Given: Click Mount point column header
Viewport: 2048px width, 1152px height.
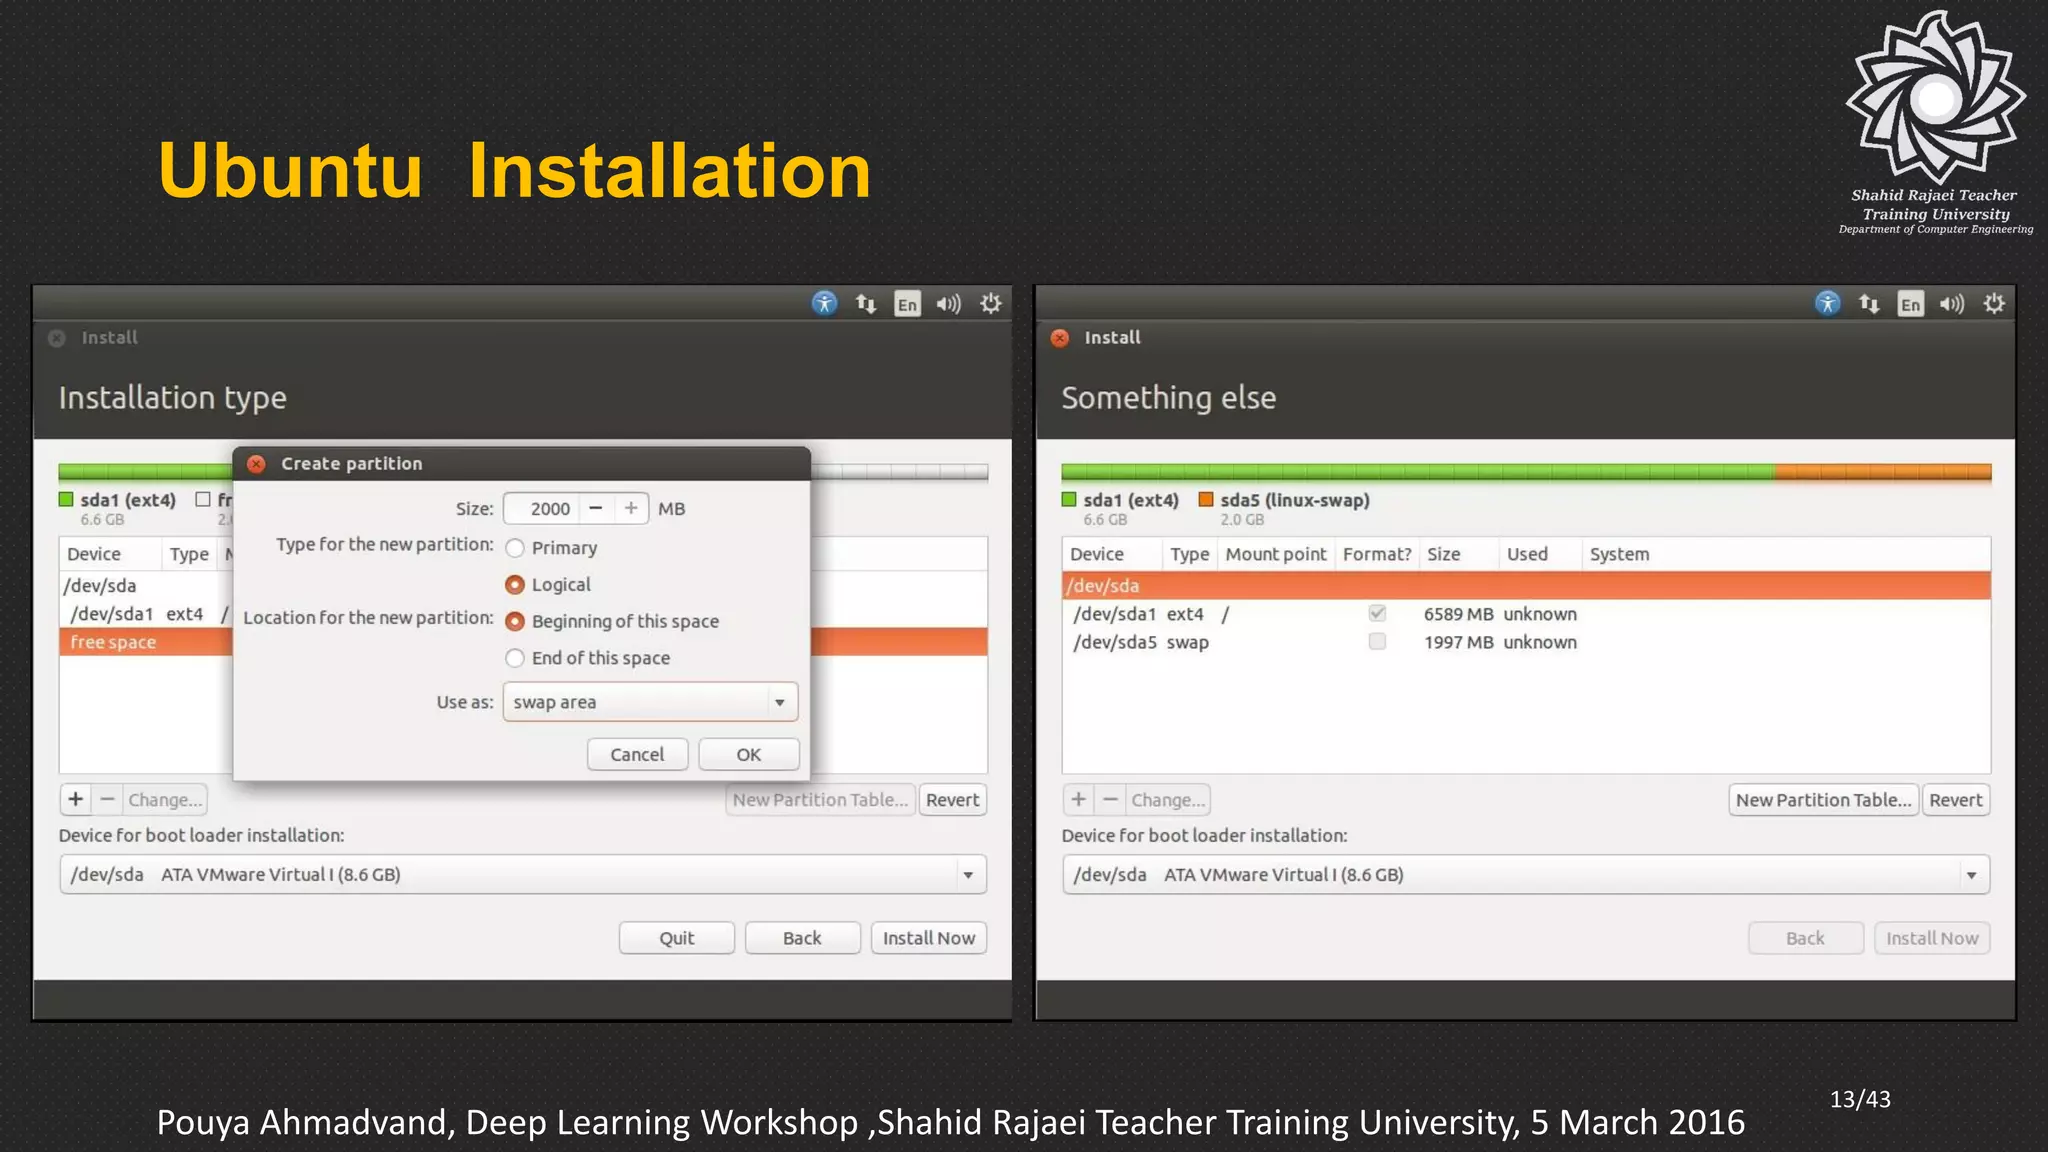Looking at the screenshot, I should [x=1275, y=554].
